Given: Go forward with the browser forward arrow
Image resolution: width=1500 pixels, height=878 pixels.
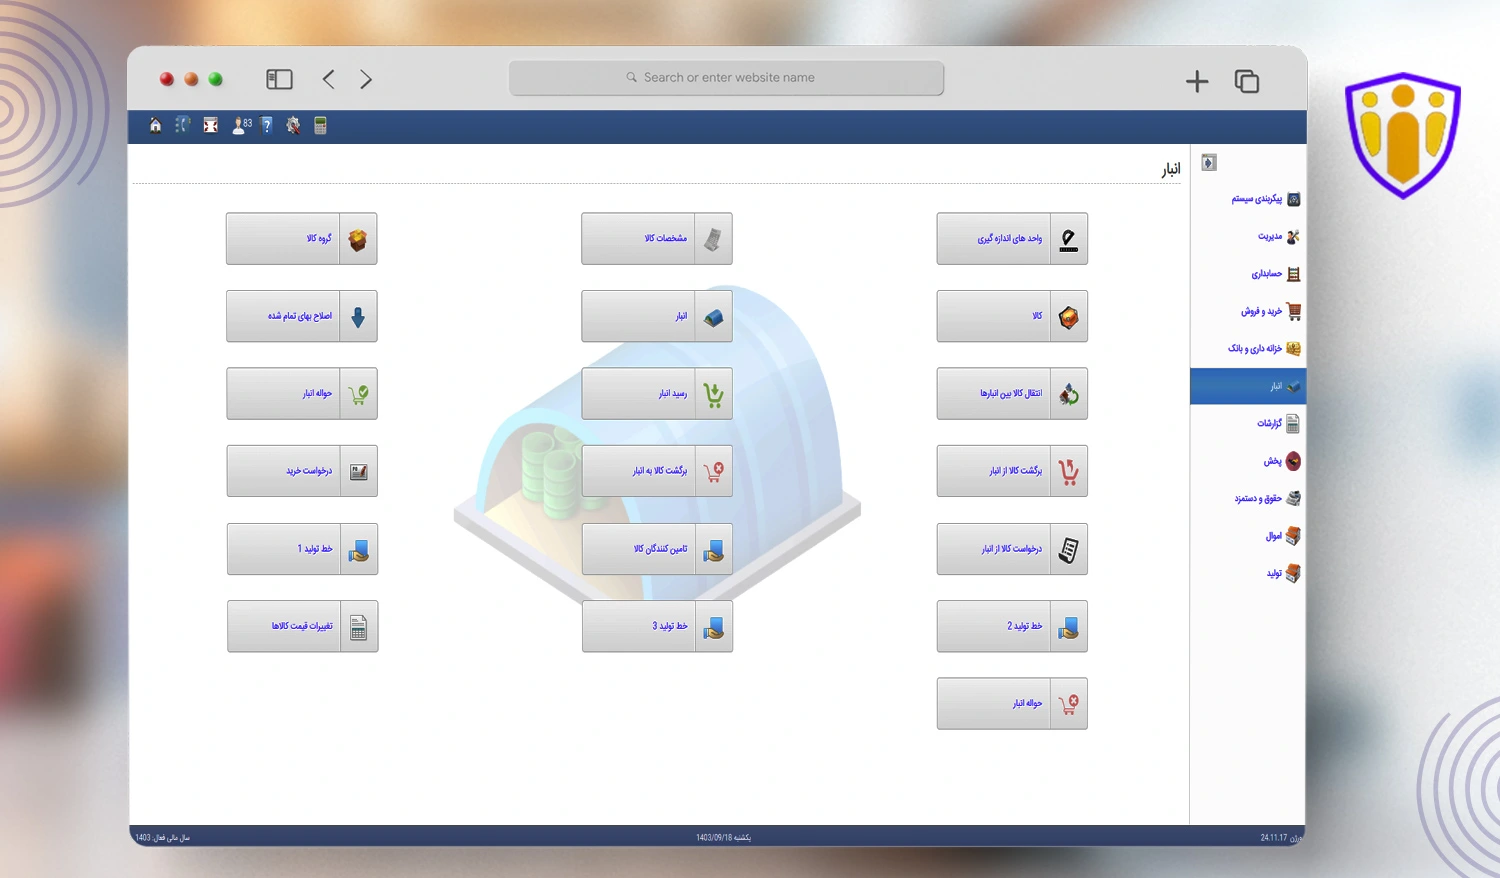Looking at the screenshot, I should click(x=366, y=79).
